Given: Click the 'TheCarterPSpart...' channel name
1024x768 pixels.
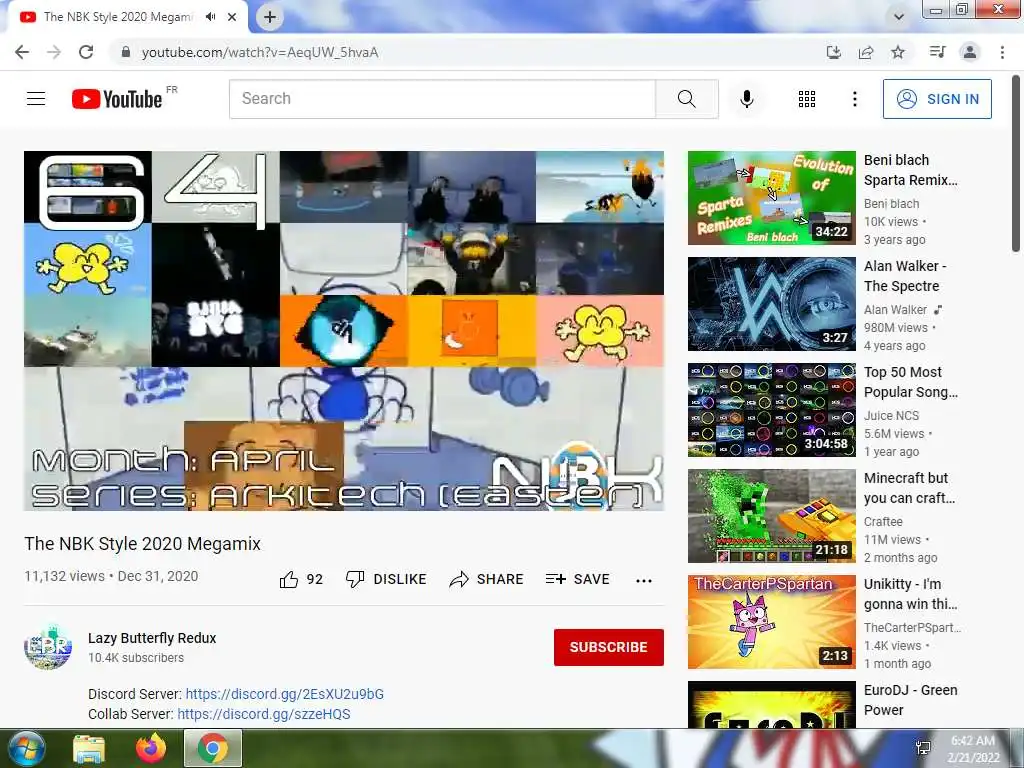Looking at the screenshot, I should pyautogui.click(x=912, y=627).
